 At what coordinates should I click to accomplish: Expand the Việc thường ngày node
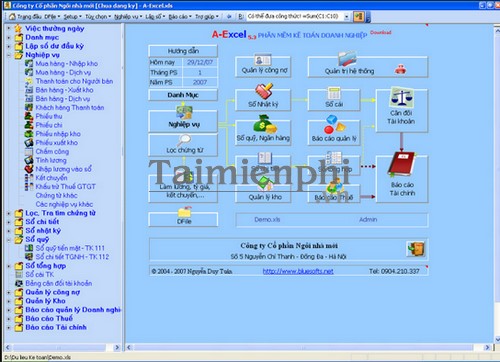click(x=9, y=28)
